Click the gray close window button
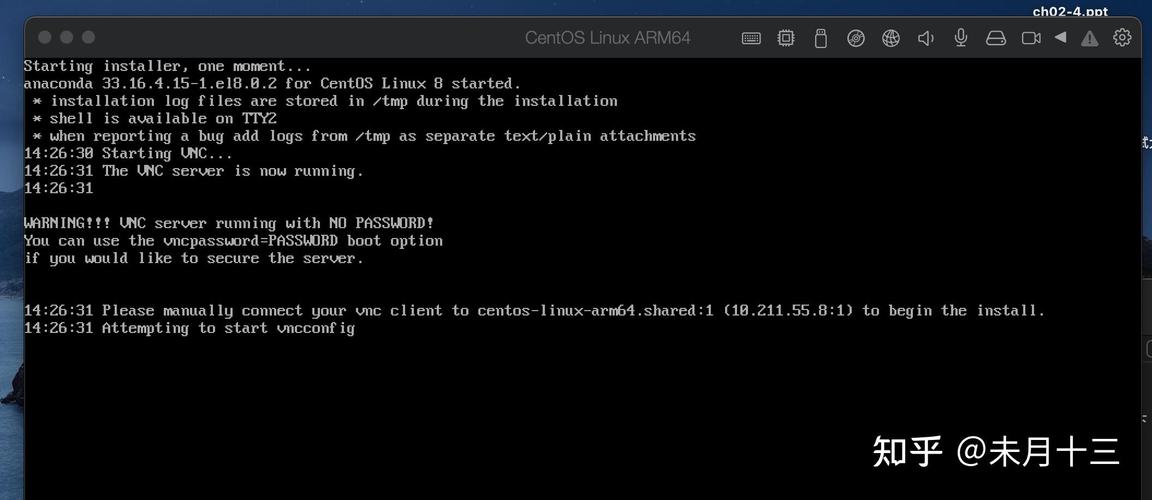1152x500 pixels. [x=45, y=37]
